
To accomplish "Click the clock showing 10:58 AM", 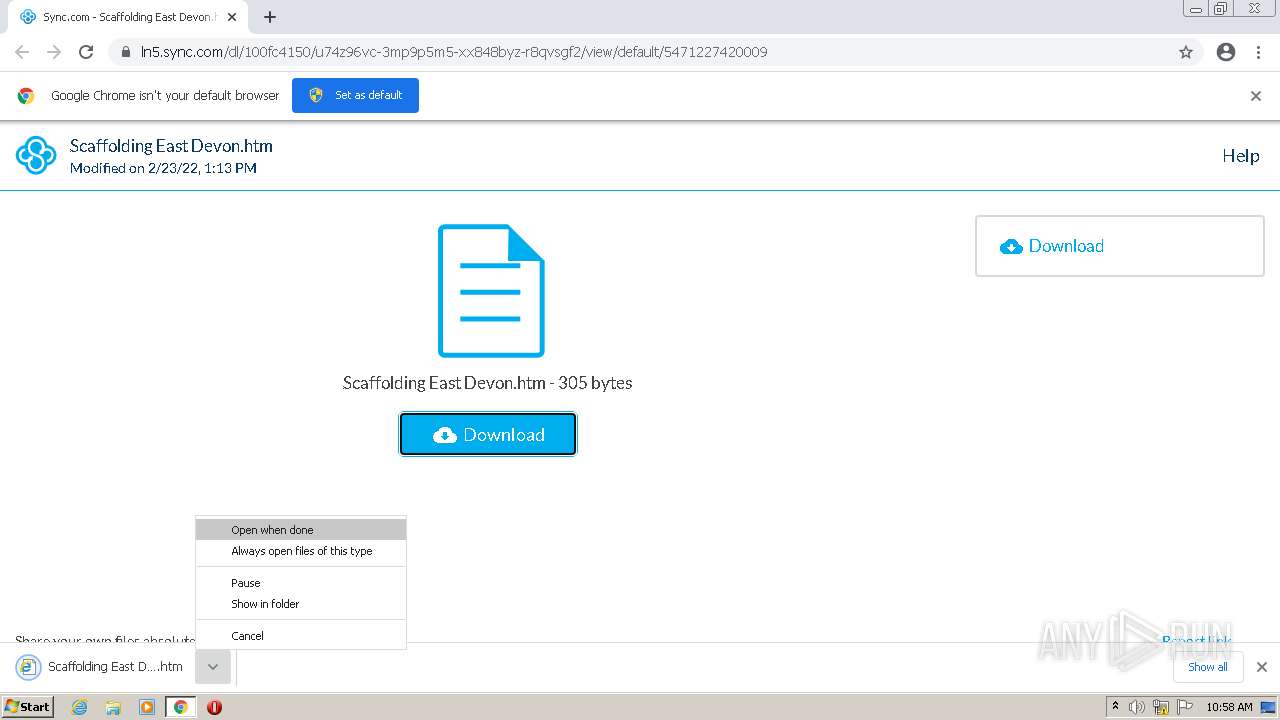I will (x=1229, y=707).
